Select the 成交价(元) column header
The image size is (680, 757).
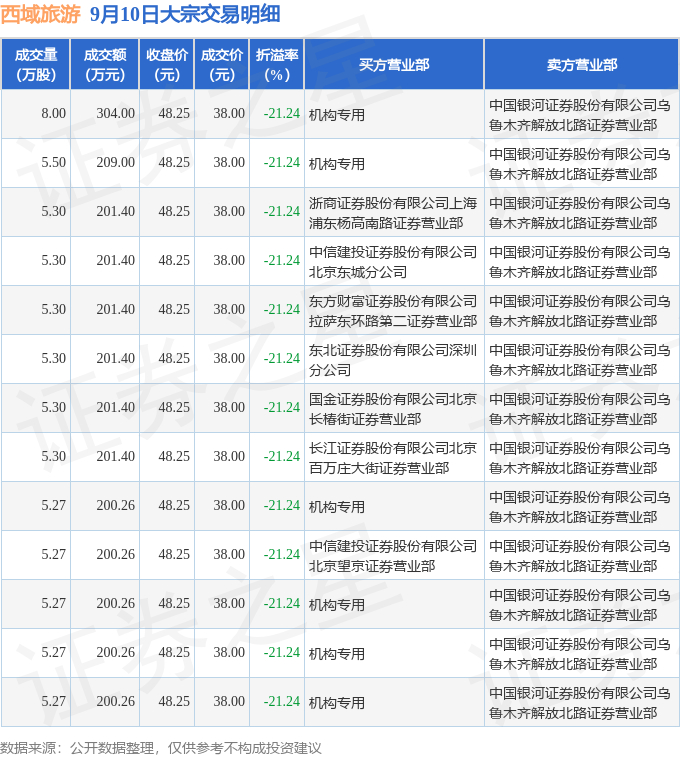pyautogui.click(x=222, y=65)
